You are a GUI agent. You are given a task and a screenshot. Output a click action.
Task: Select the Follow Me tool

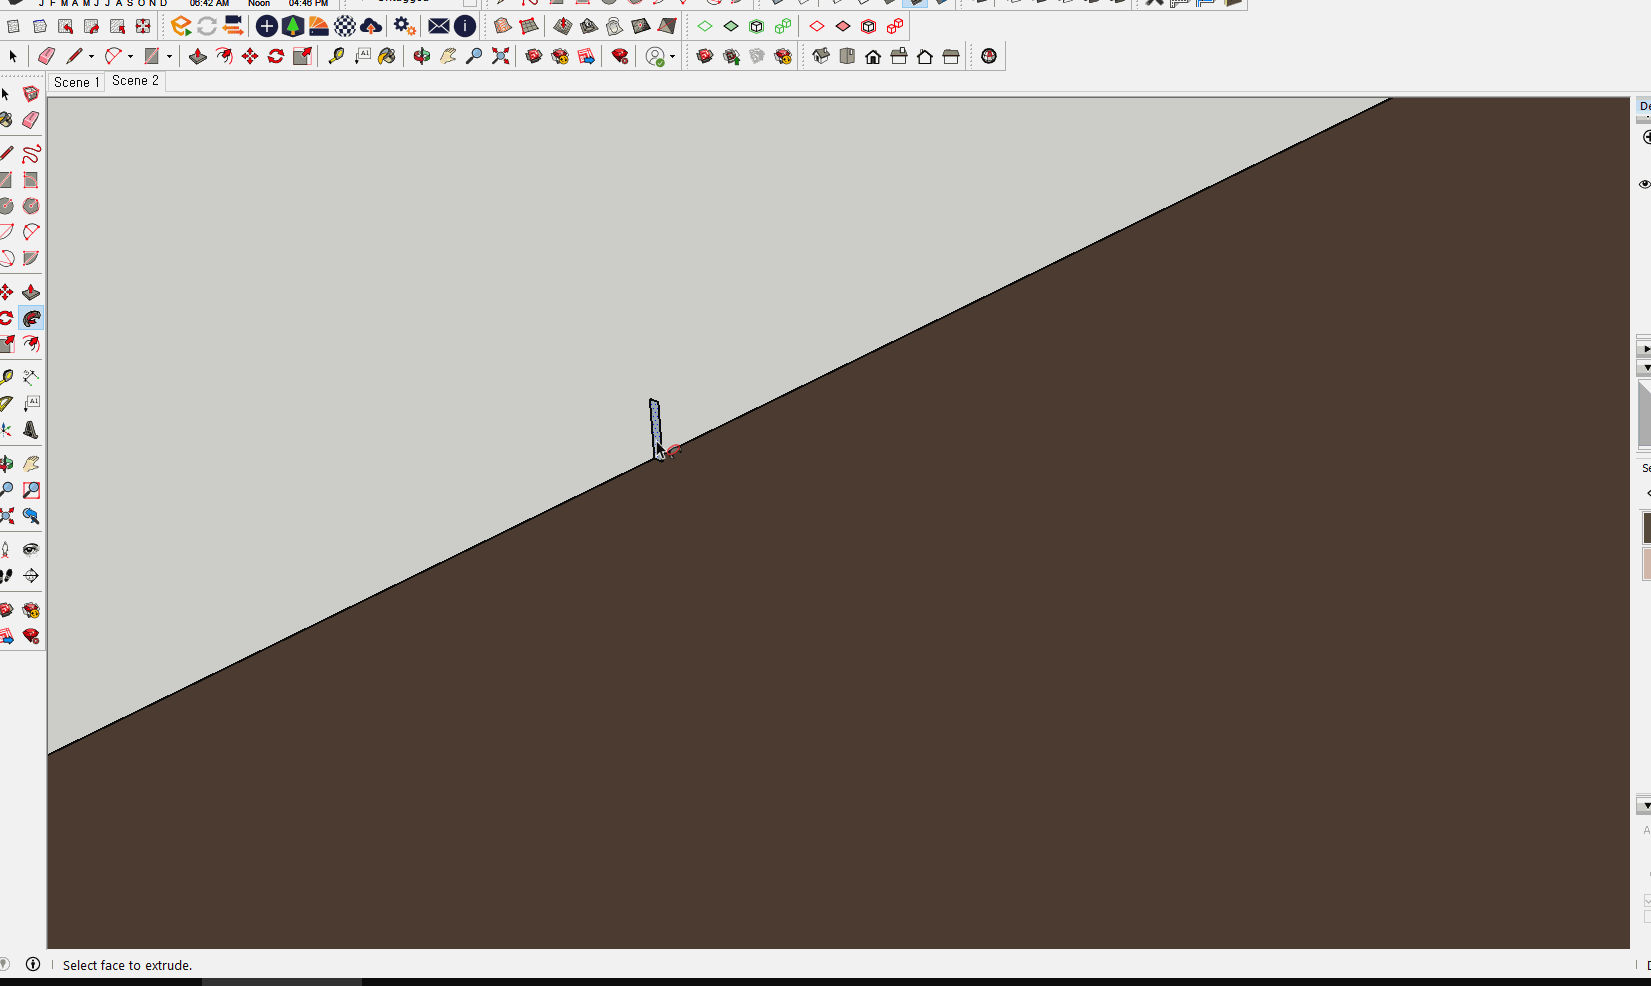pyautogui.click(x=31, y=319)
